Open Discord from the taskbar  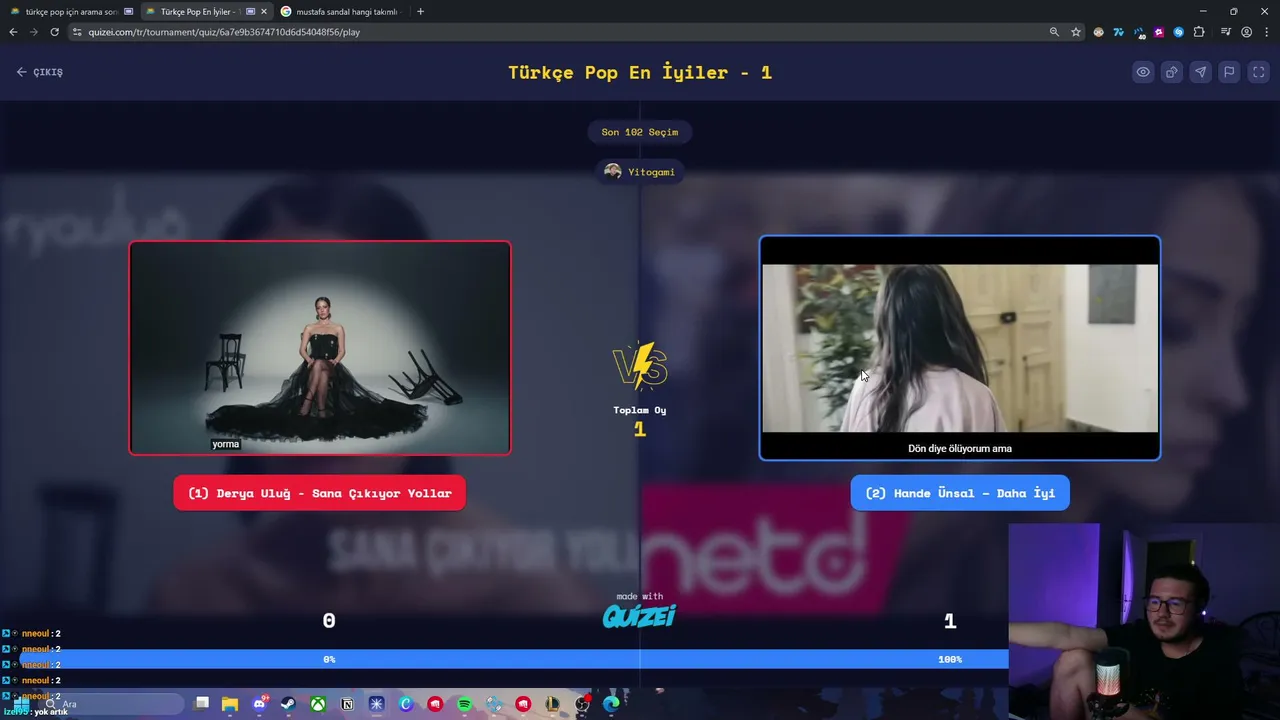click(x=260, y=704)
